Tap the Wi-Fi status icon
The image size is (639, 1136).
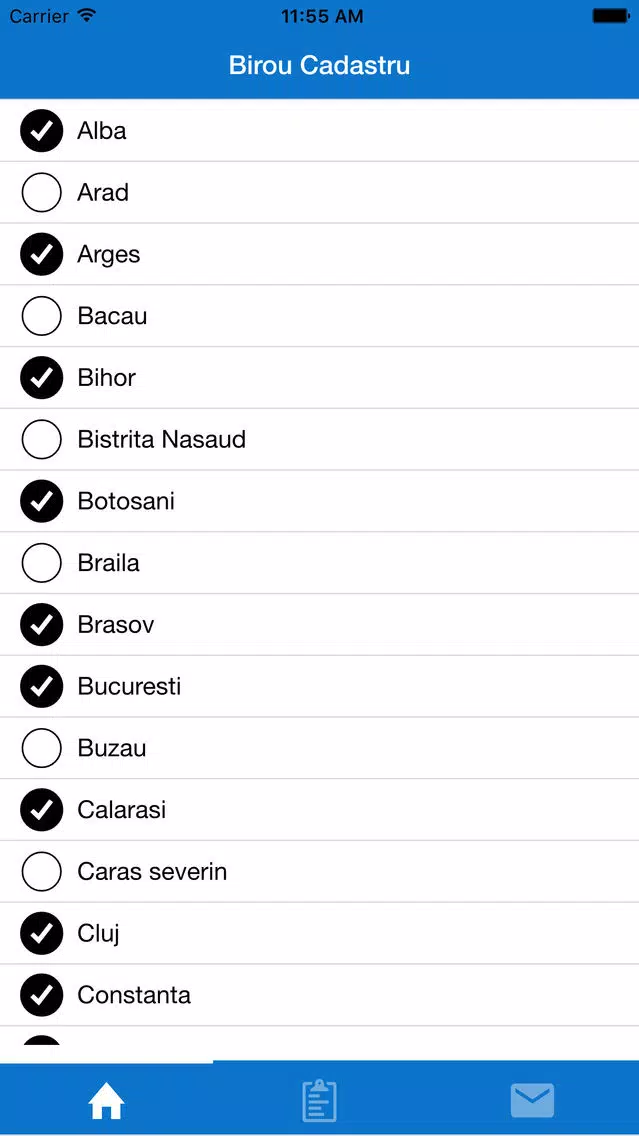(x=86, y=15)
